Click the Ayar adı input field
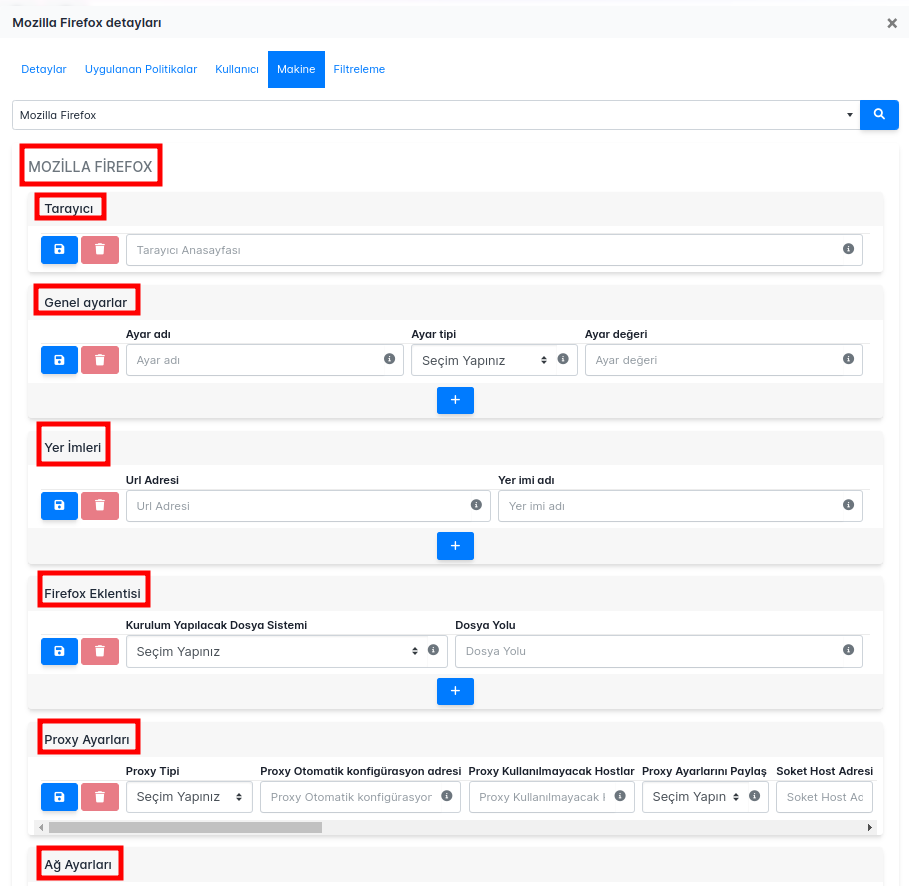This screenshot has width=909, height=886. (x=264, y=360)
